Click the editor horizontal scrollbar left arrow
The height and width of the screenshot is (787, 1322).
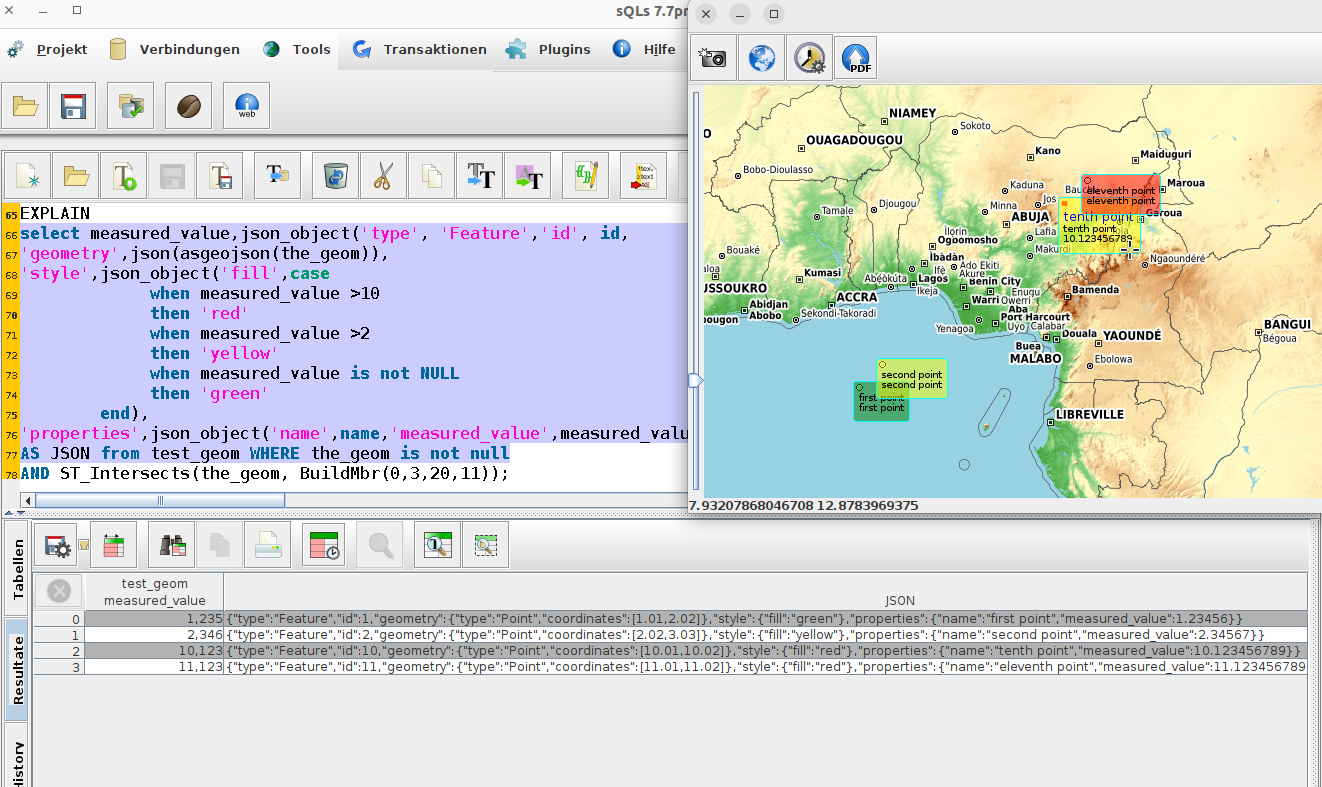coord(28,500)
